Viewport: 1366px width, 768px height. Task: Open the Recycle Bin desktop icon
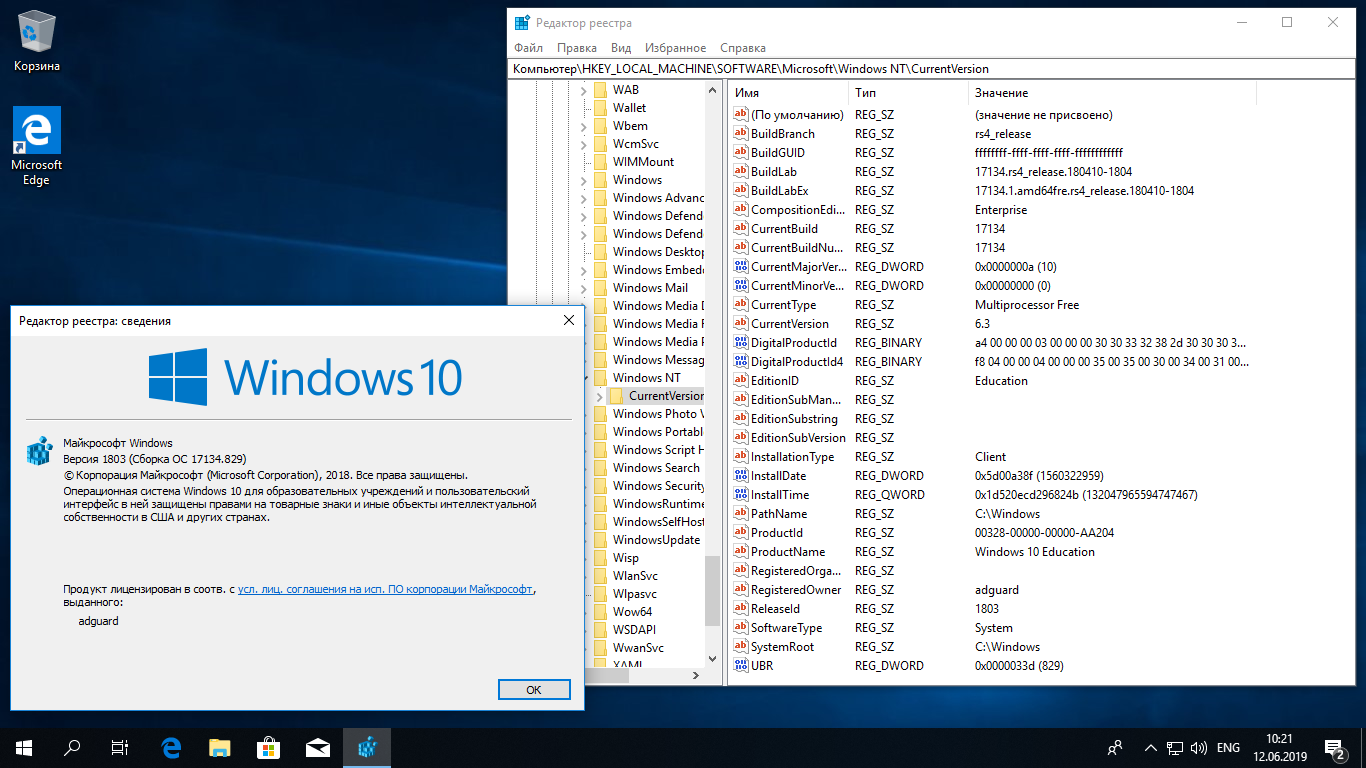37,40
